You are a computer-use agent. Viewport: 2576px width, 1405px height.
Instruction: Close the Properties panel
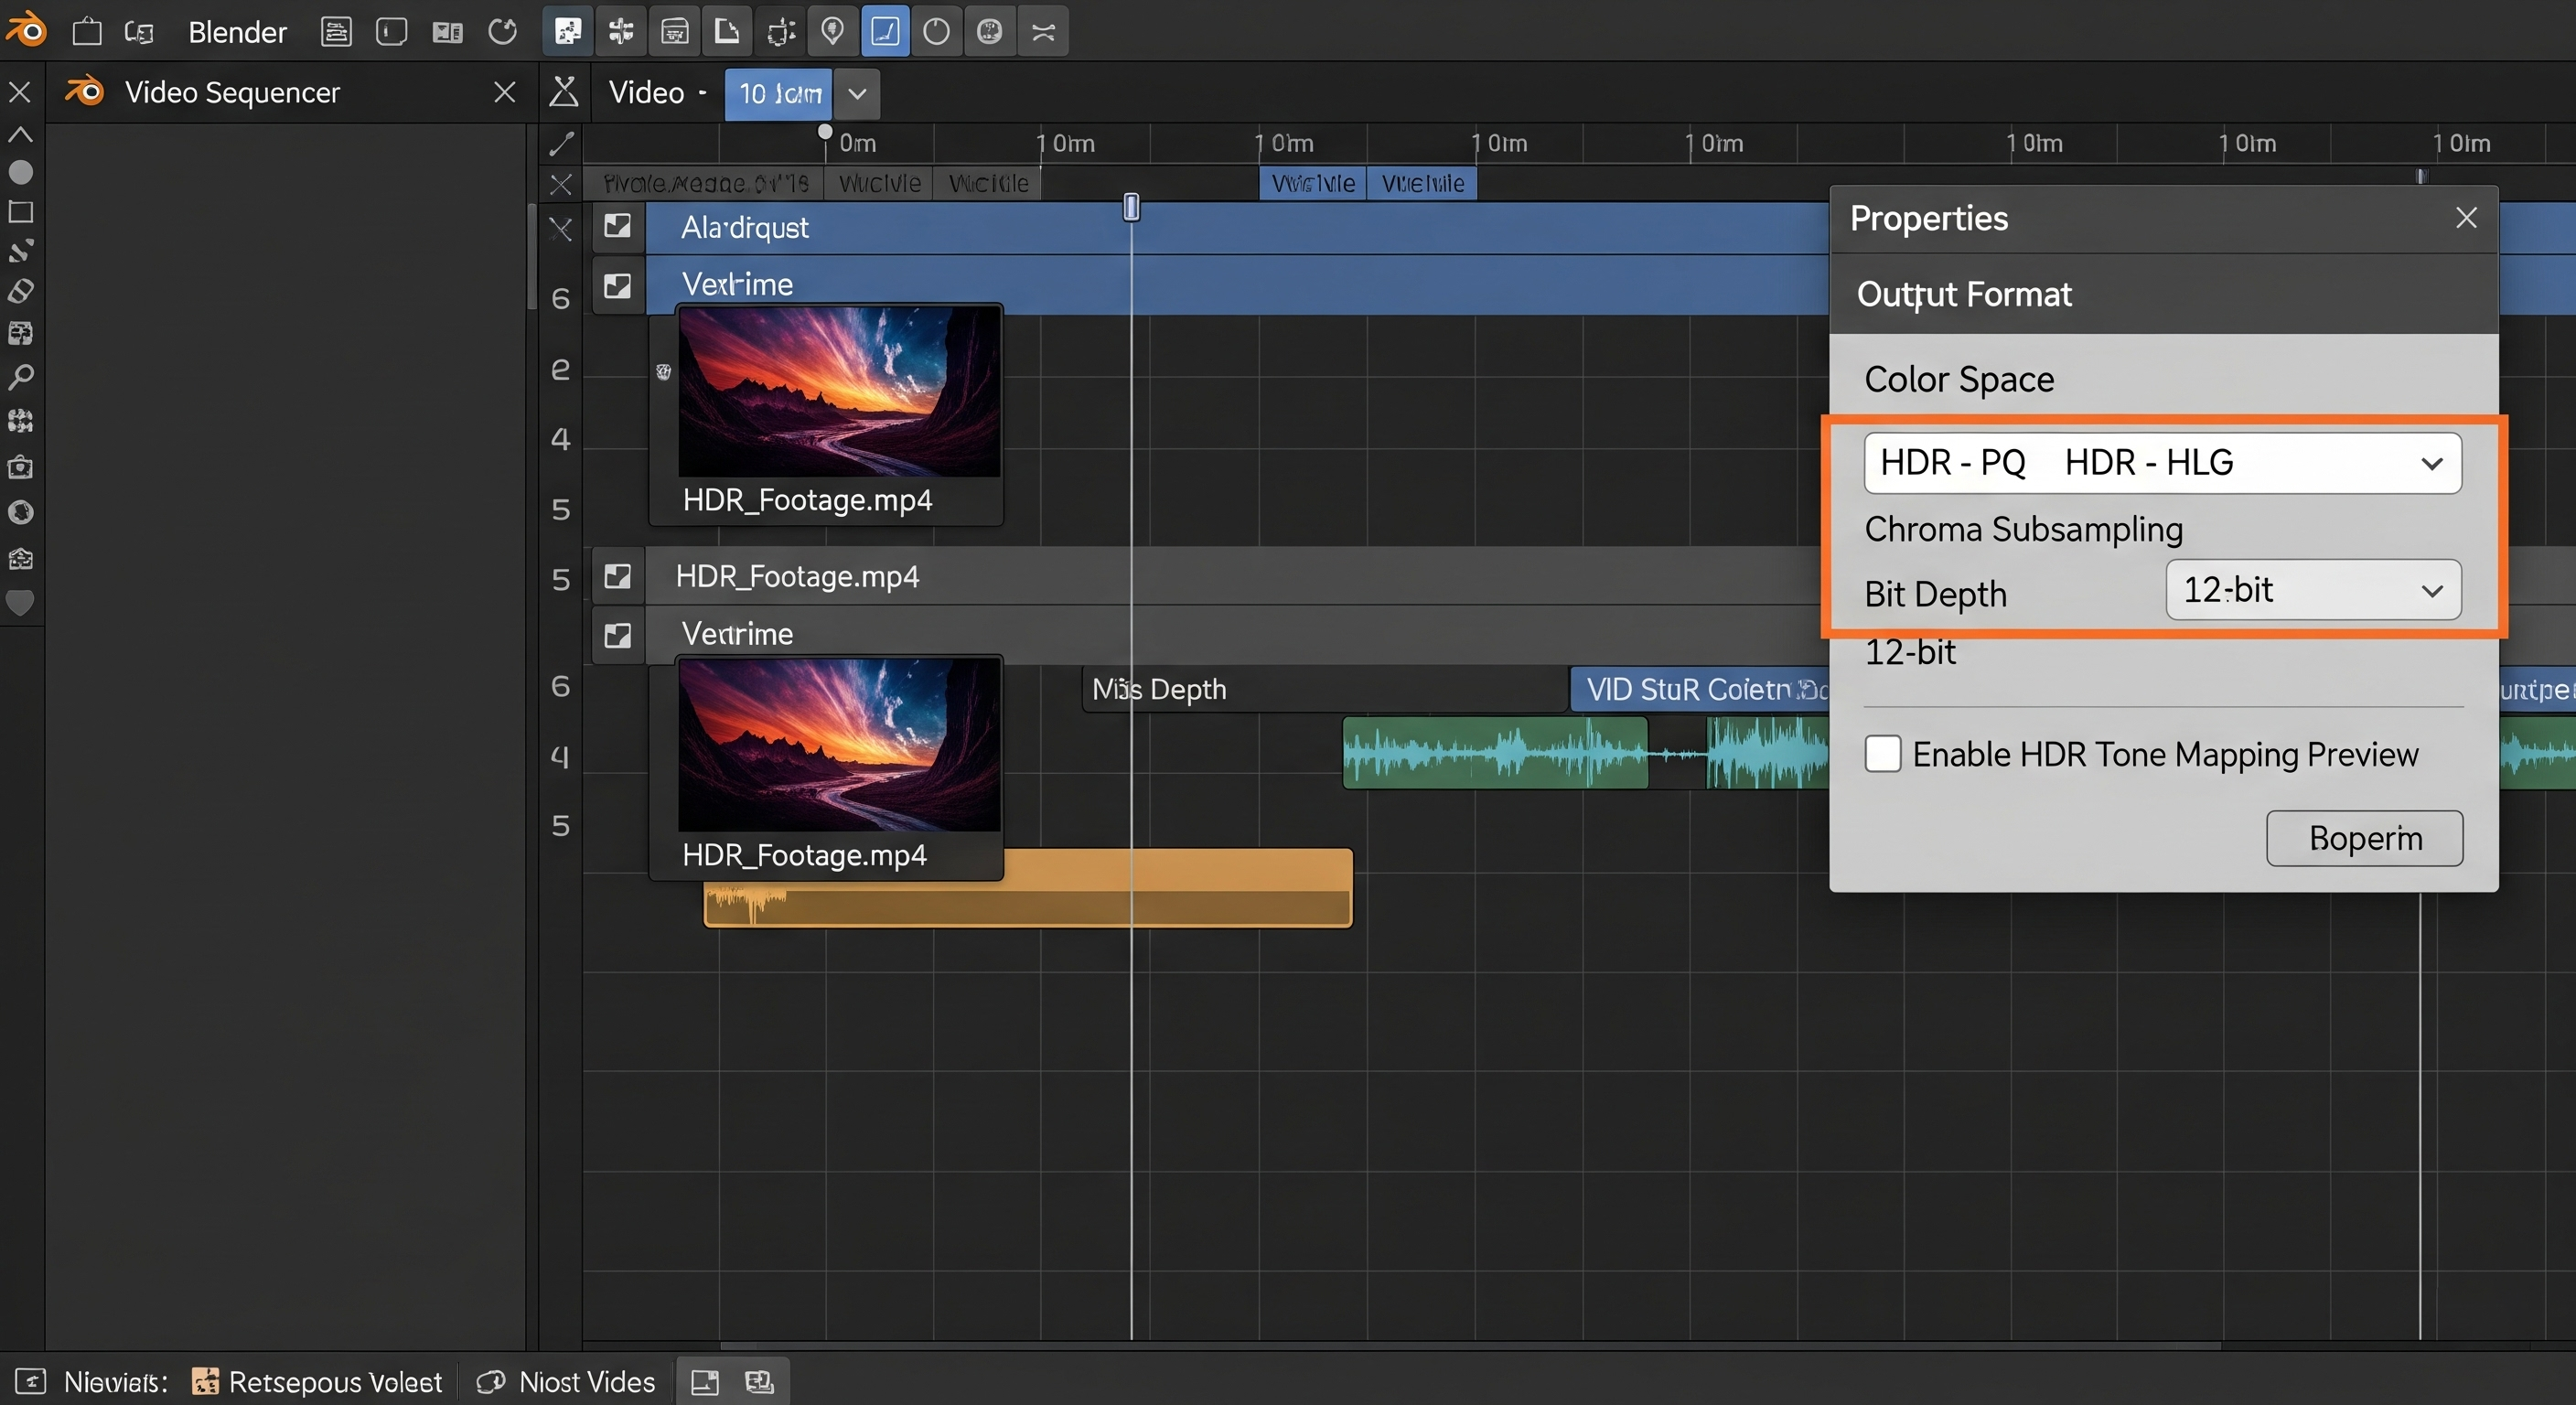2466,218
